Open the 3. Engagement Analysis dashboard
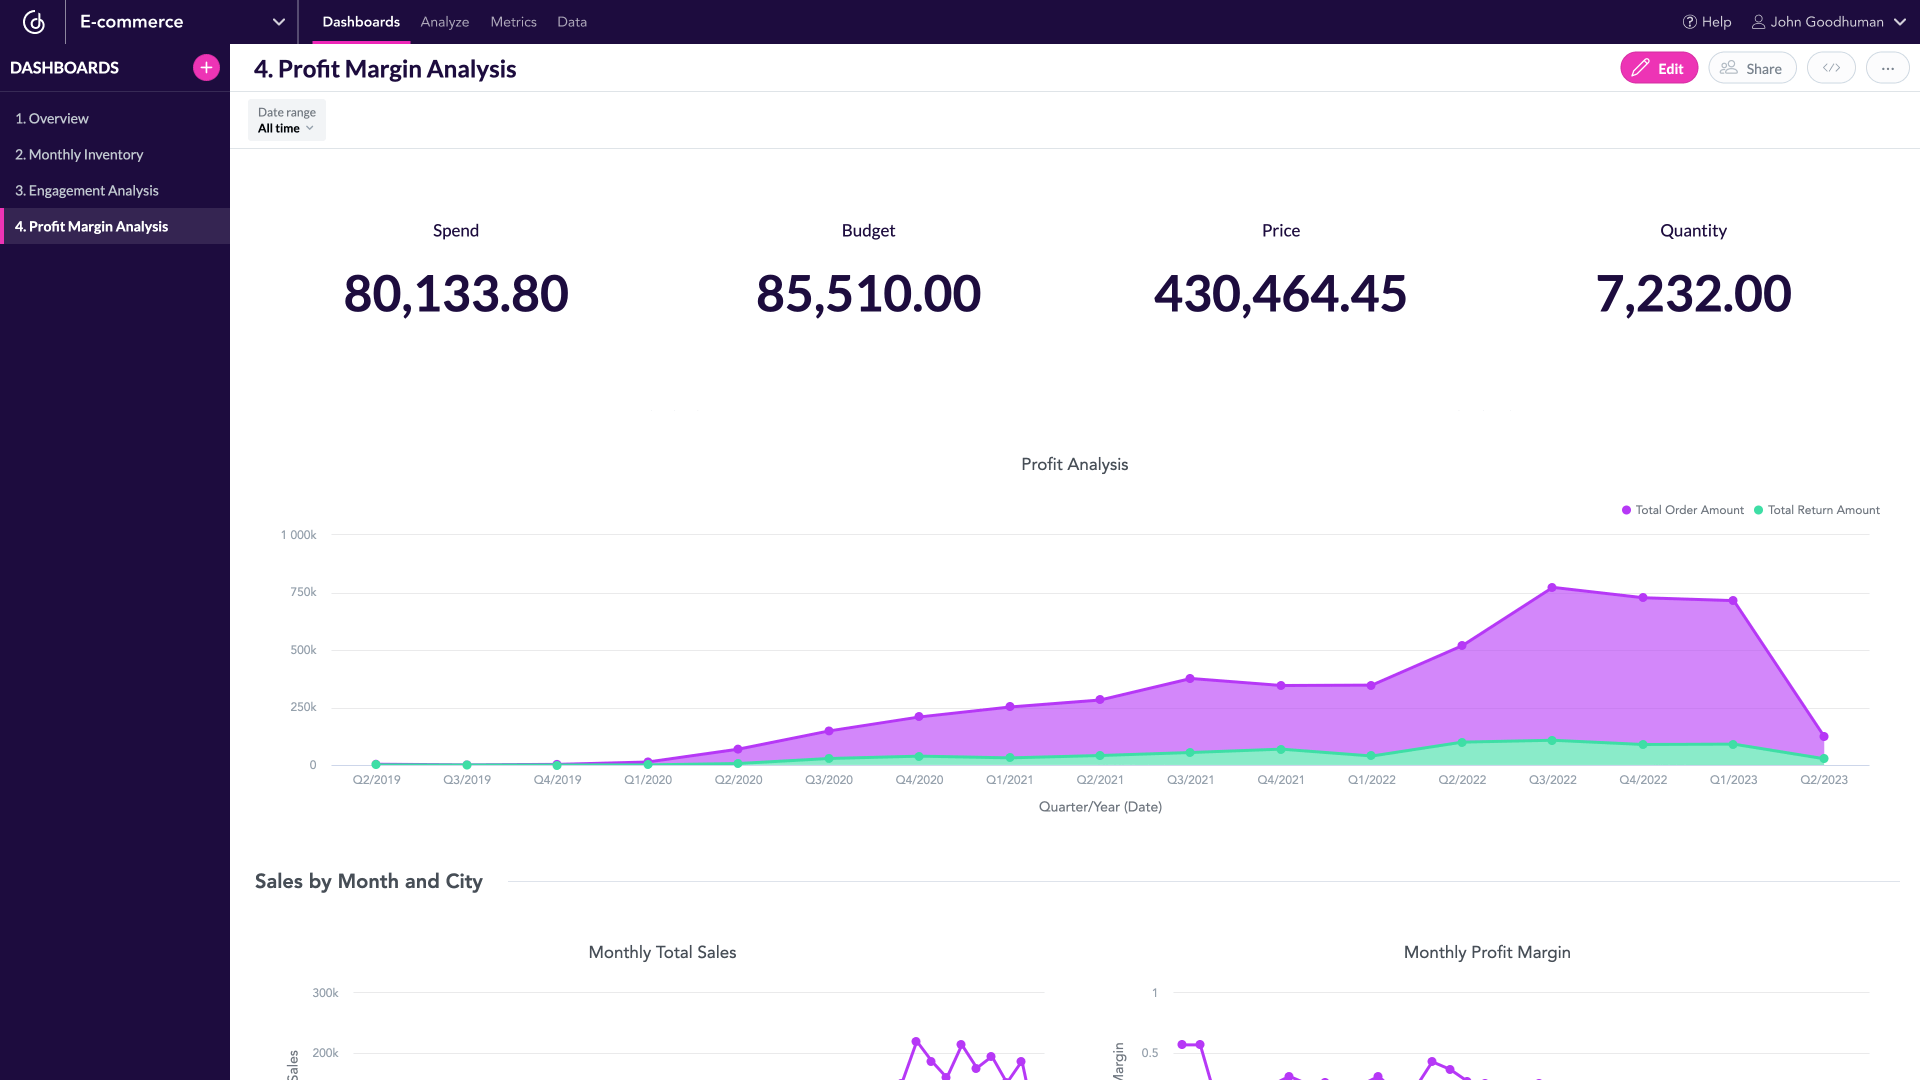Image resolution: width=1920 pixels, height=1080 pixels. click(x=115, y=190)
